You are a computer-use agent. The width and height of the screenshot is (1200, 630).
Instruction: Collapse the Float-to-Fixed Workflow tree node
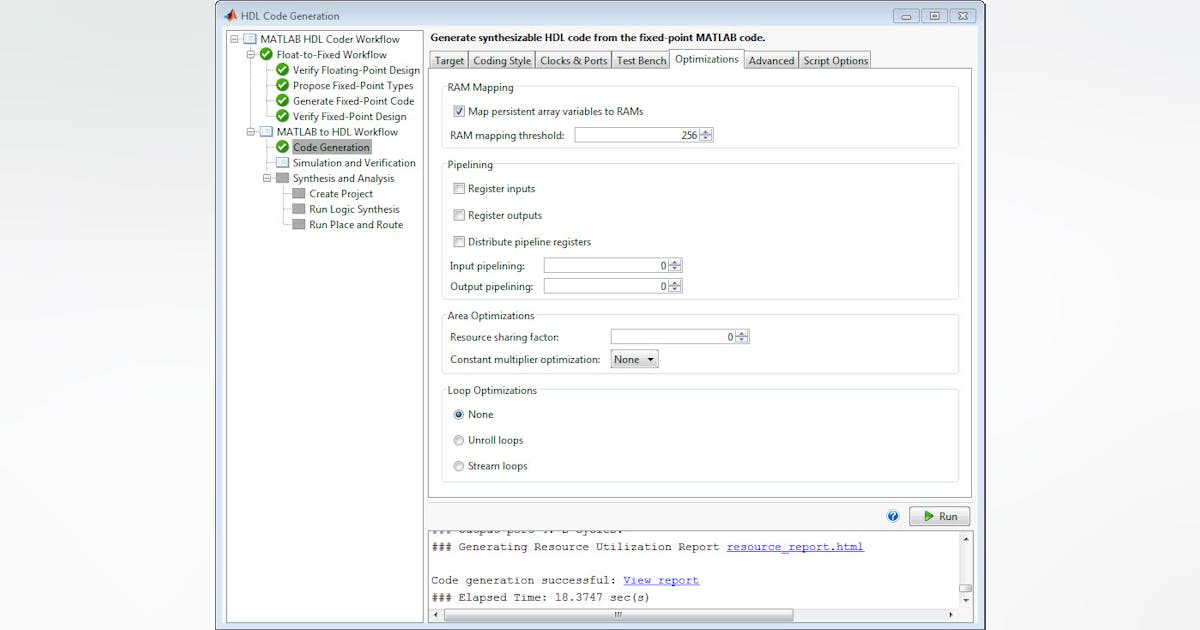(x=251, y=55)
